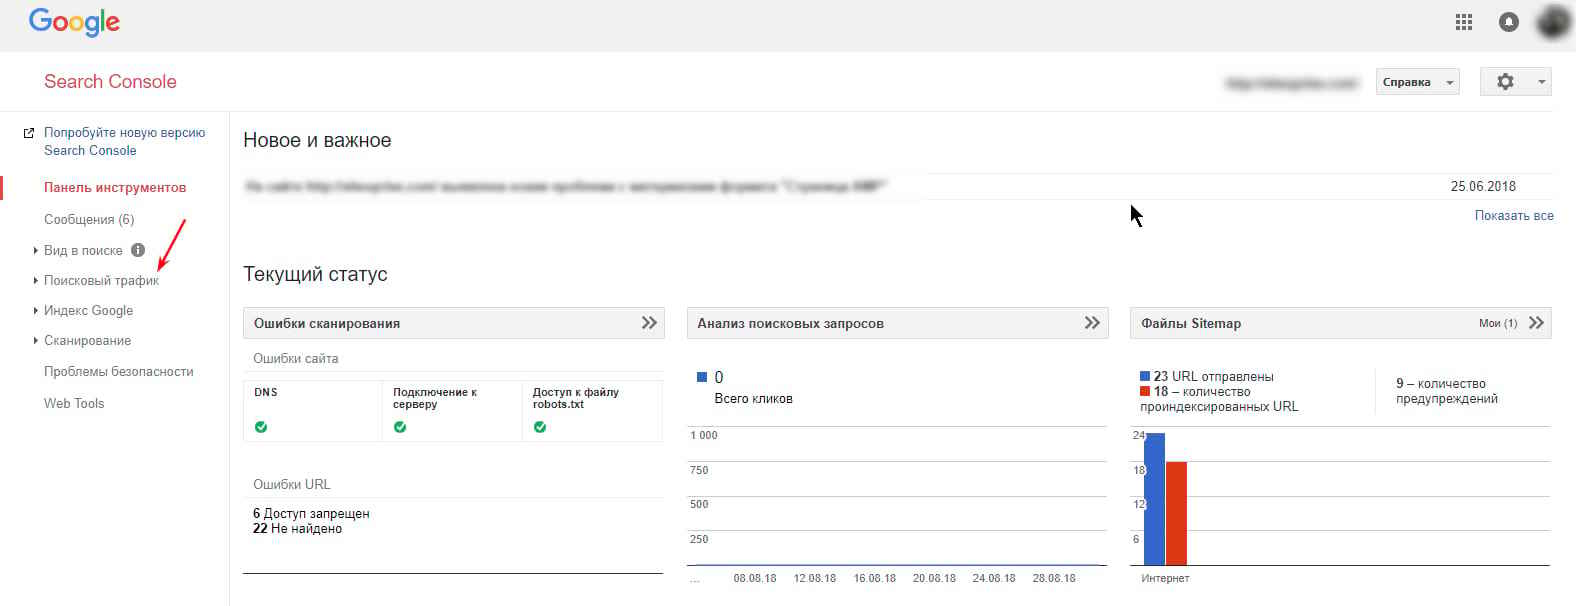Open Проблемы безопасности in the sidebar
Viewport: 1576px width, 606px height.
coord(119,371)
